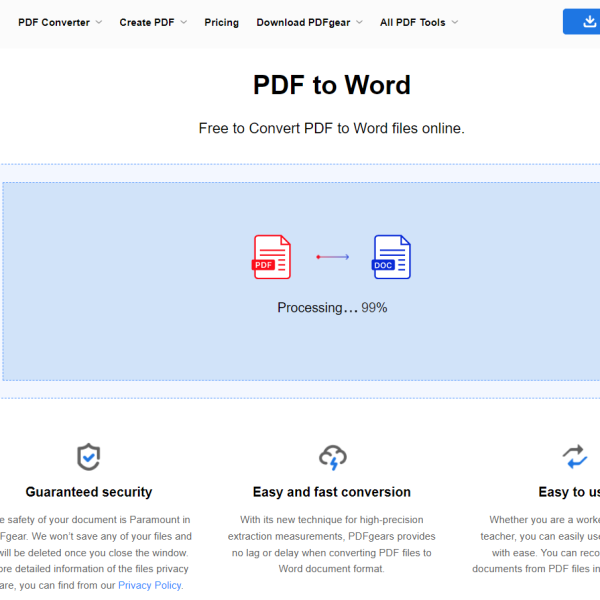Go to the Pricing page
Viewport: 600px width, 600px height.
(x=222, y=23)
